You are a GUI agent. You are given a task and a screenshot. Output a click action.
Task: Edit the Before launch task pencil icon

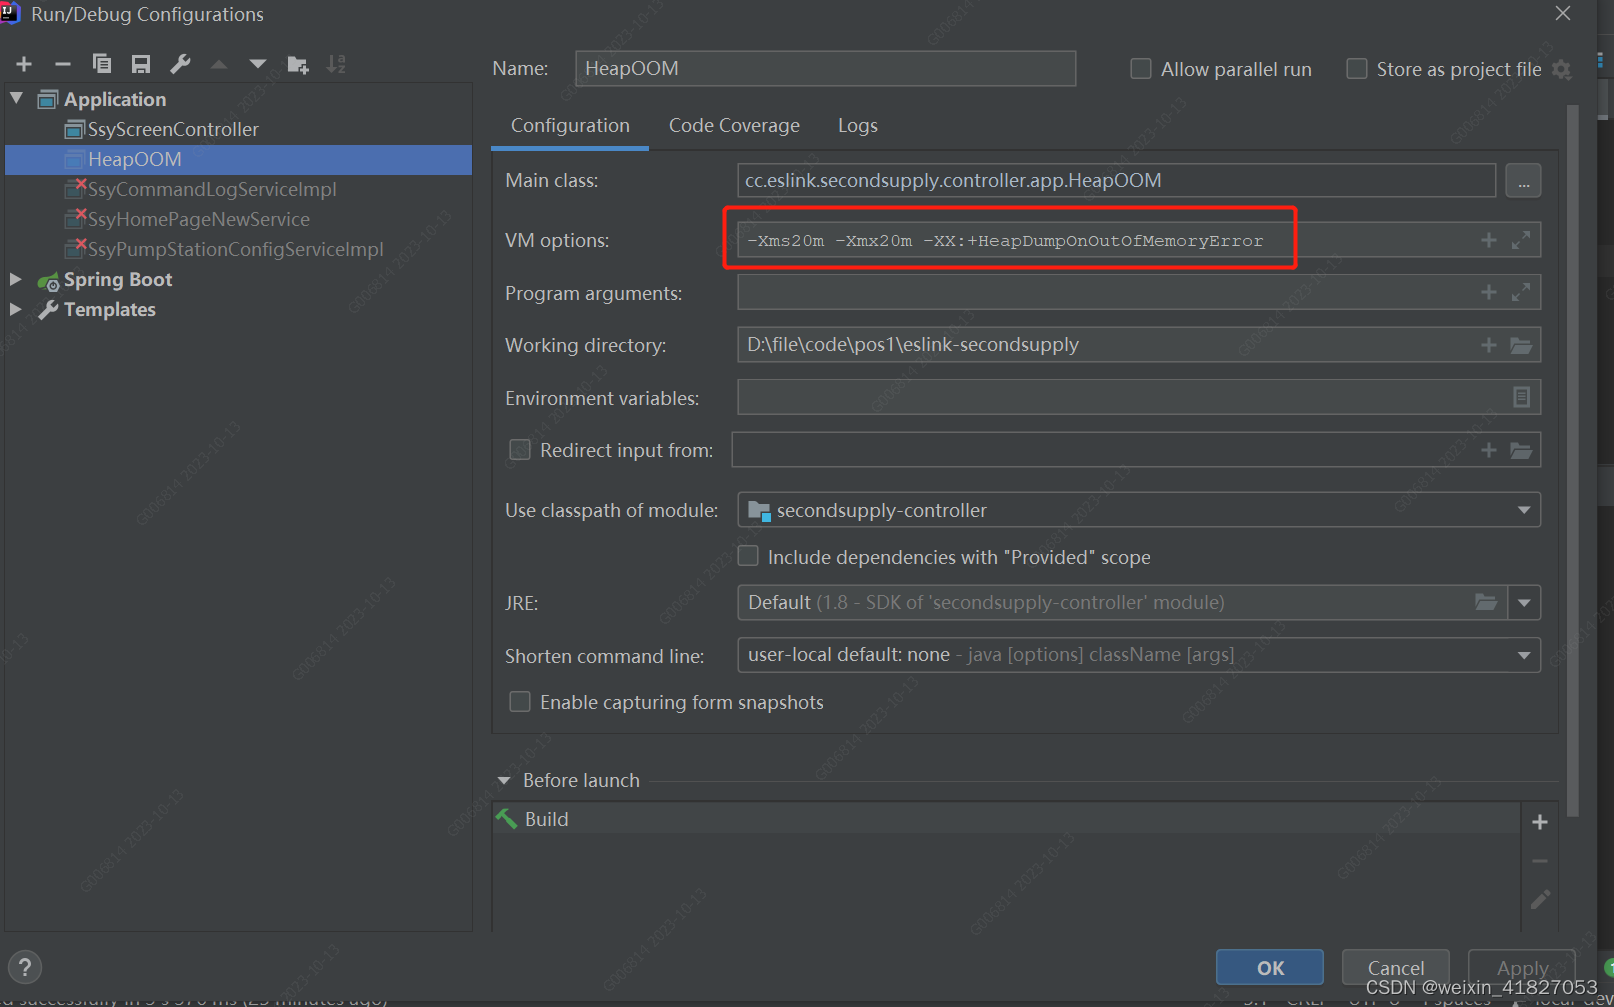[1540, 899]
